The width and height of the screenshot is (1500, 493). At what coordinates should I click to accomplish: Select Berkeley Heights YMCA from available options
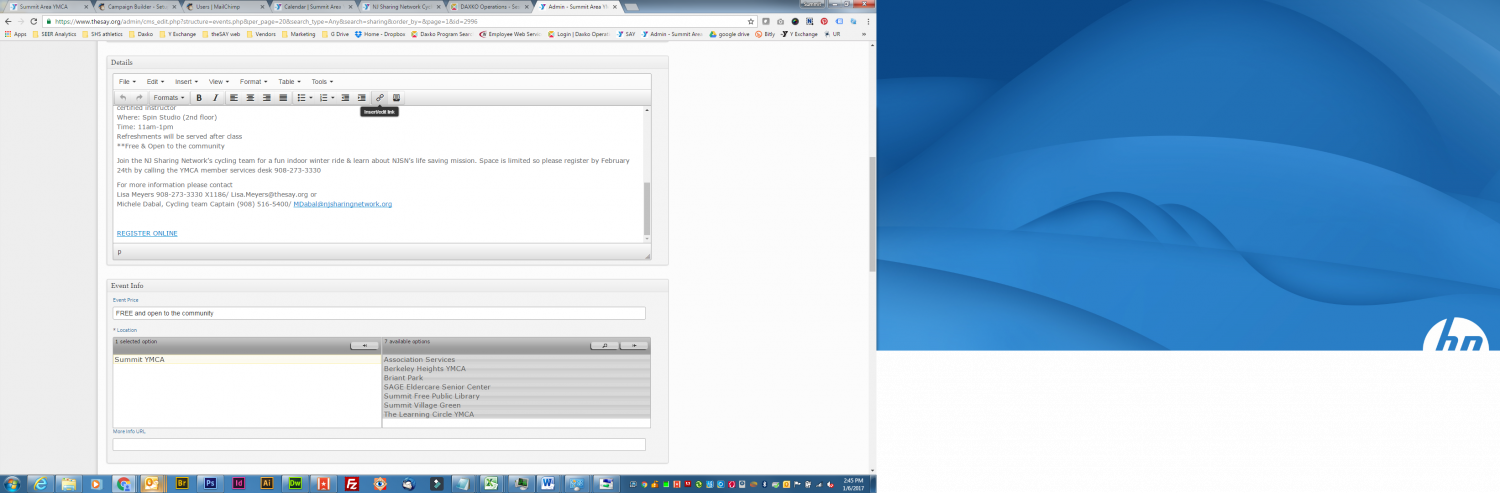coord(424,369)
